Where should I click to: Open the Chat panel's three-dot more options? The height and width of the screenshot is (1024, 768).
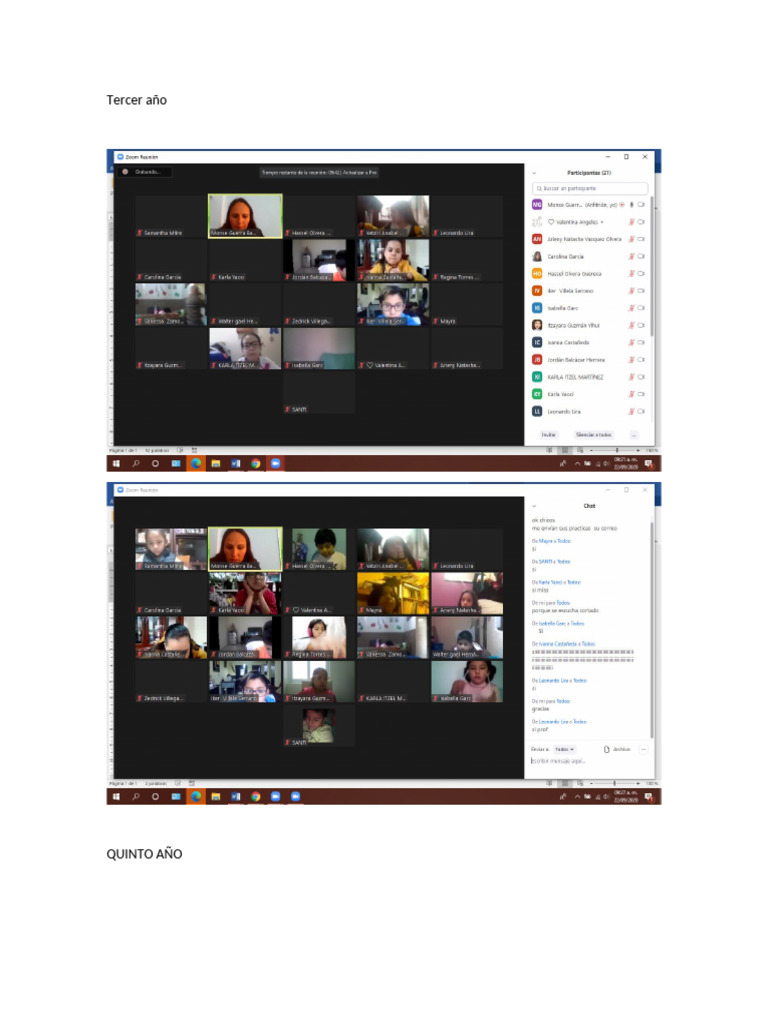(643, 749)
